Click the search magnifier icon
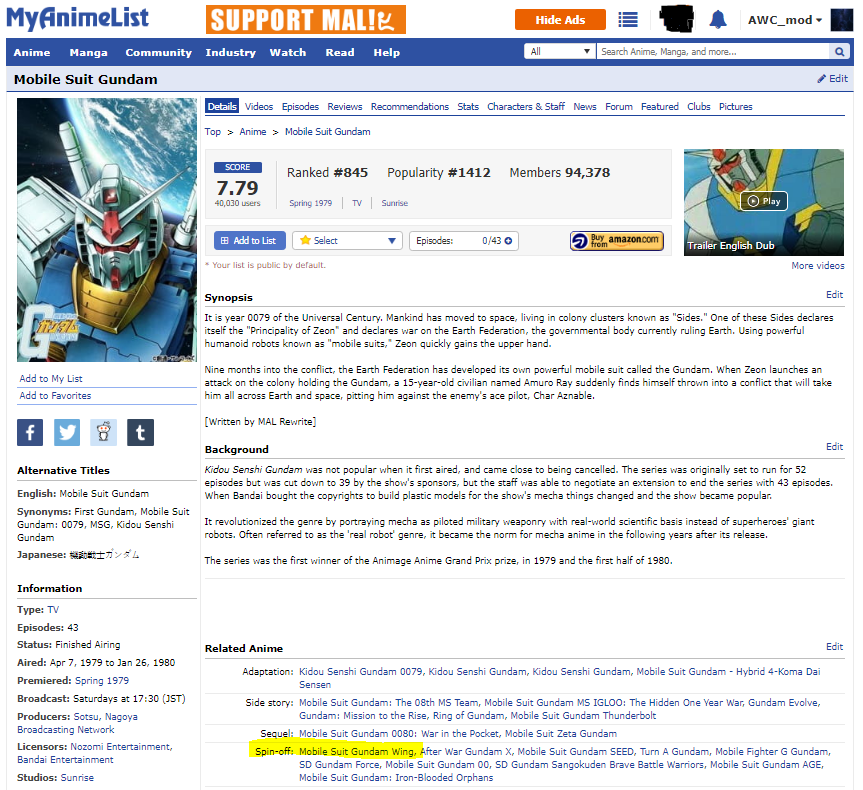 tap(839, 52)
